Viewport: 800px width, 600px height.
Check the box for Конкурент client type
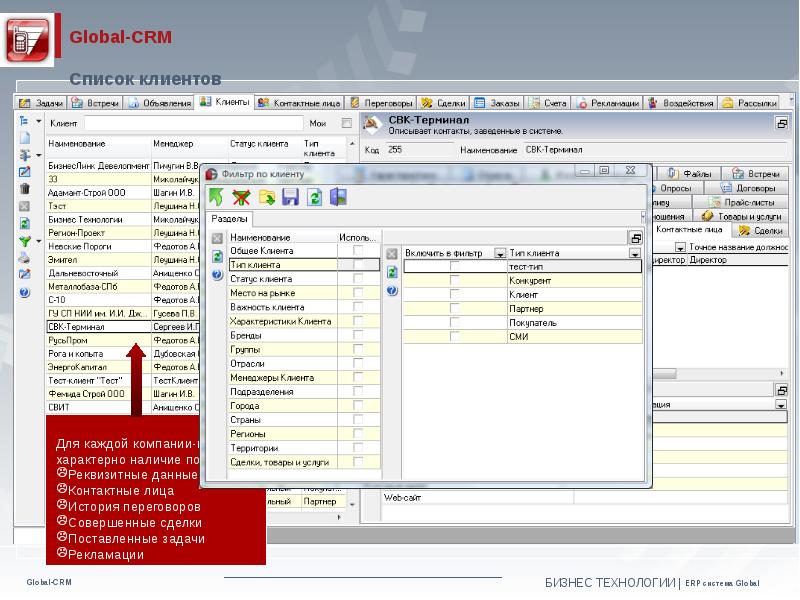click(455, 281)
